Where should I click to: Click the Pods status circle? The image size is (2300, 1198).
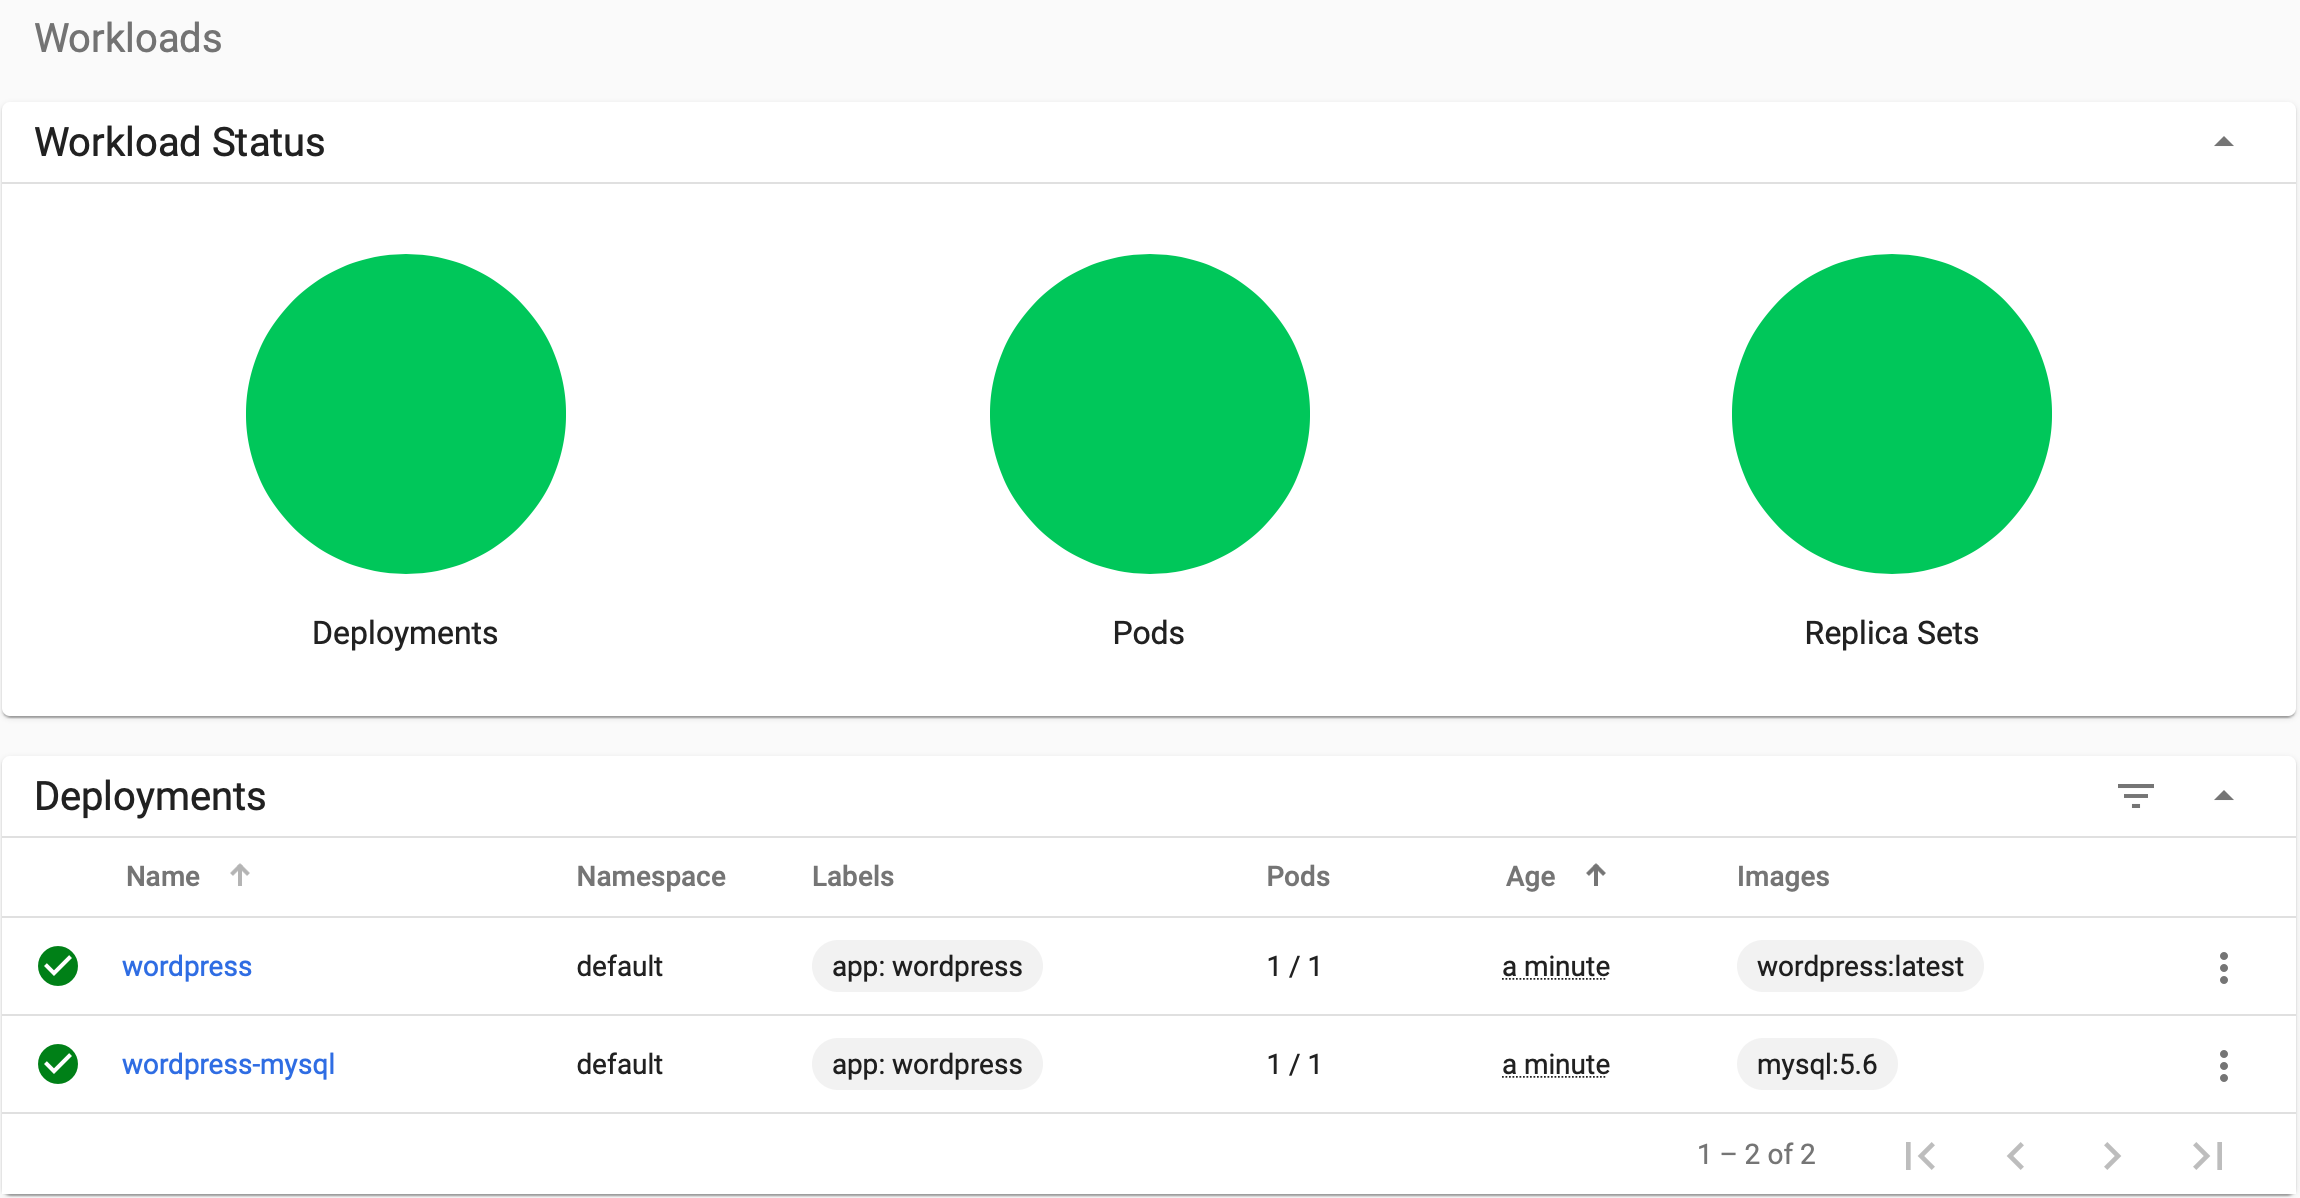pyautogui.click(x=1149, y=413)
